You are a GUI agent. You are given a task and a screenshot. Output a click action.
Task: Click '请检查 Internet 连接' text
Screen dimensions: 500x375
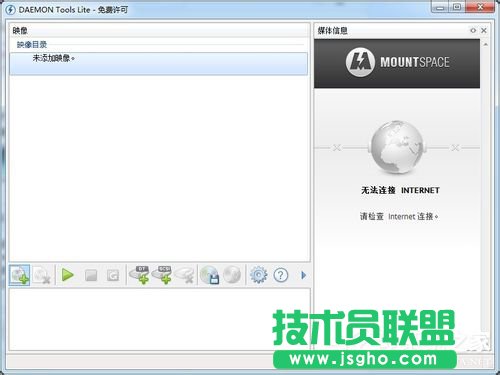[399, 216]
